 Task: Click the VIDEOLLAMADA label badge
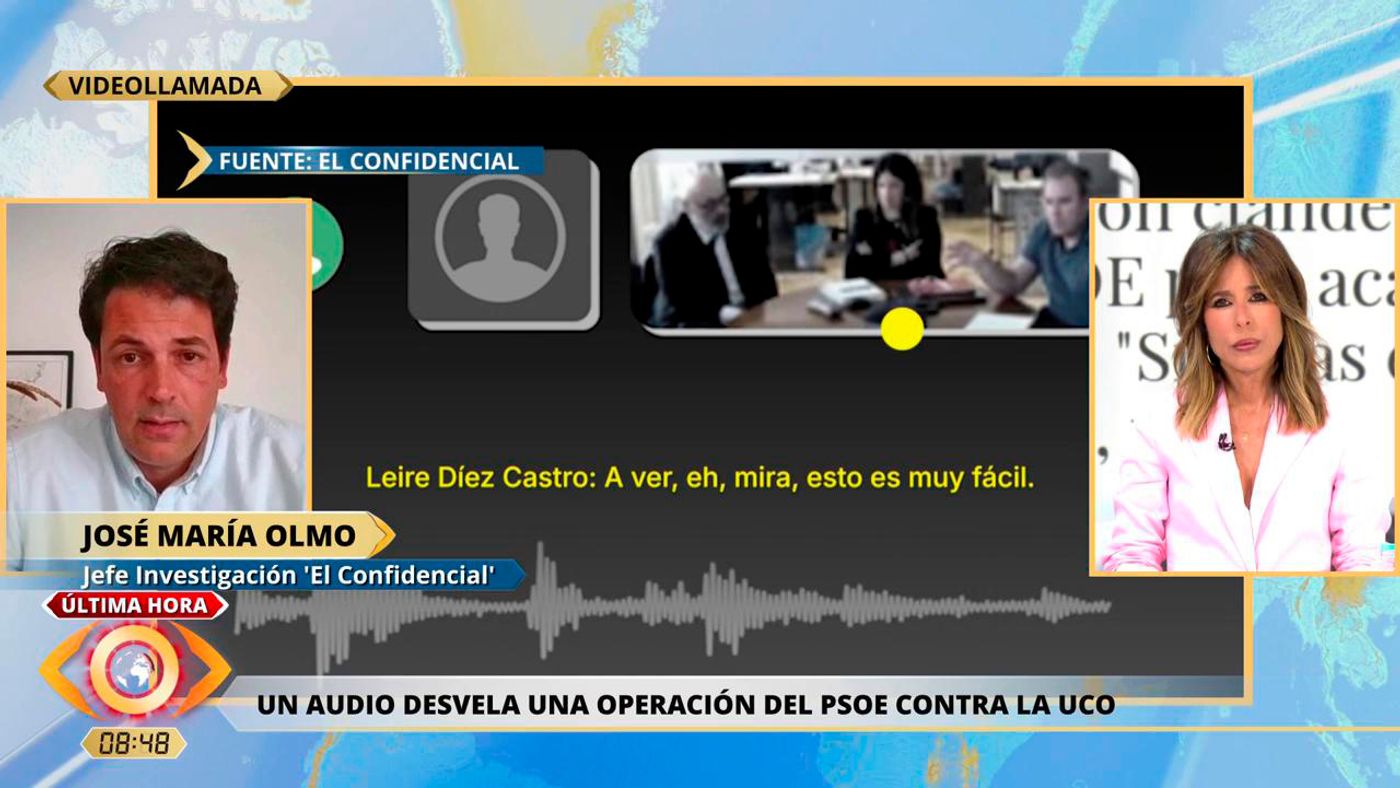167,86
